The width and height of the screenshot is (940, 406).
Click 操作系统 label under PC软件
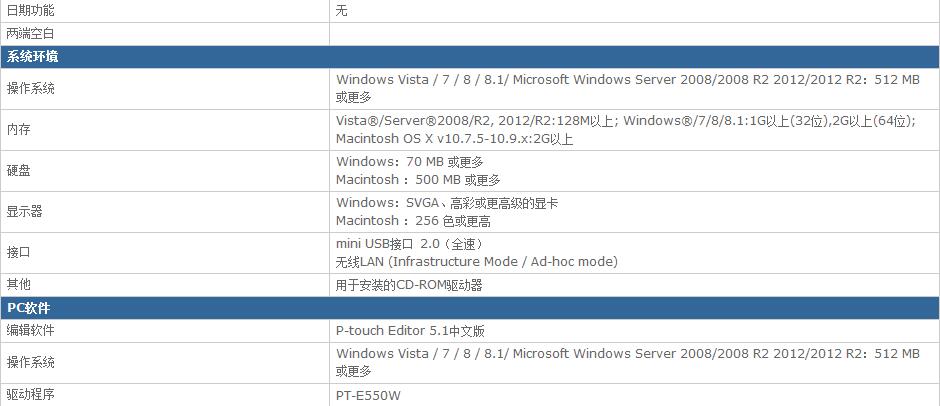tap(30, 362)
